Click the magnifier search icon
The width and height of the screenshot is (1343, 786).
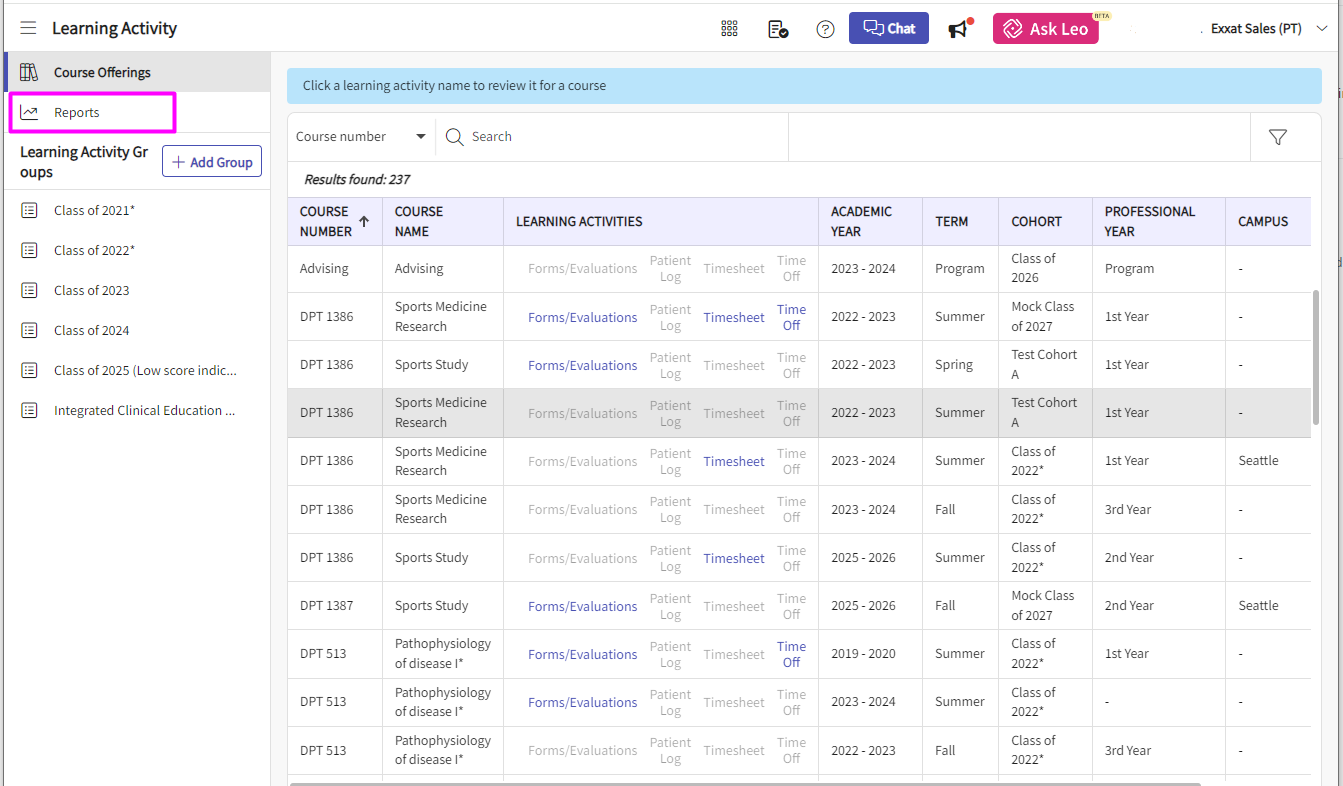click(454, 137)
